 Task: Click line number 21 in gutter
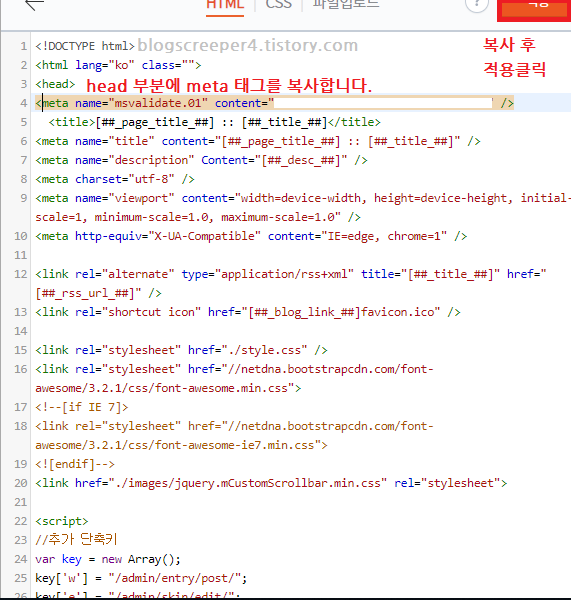click(21, 502)
